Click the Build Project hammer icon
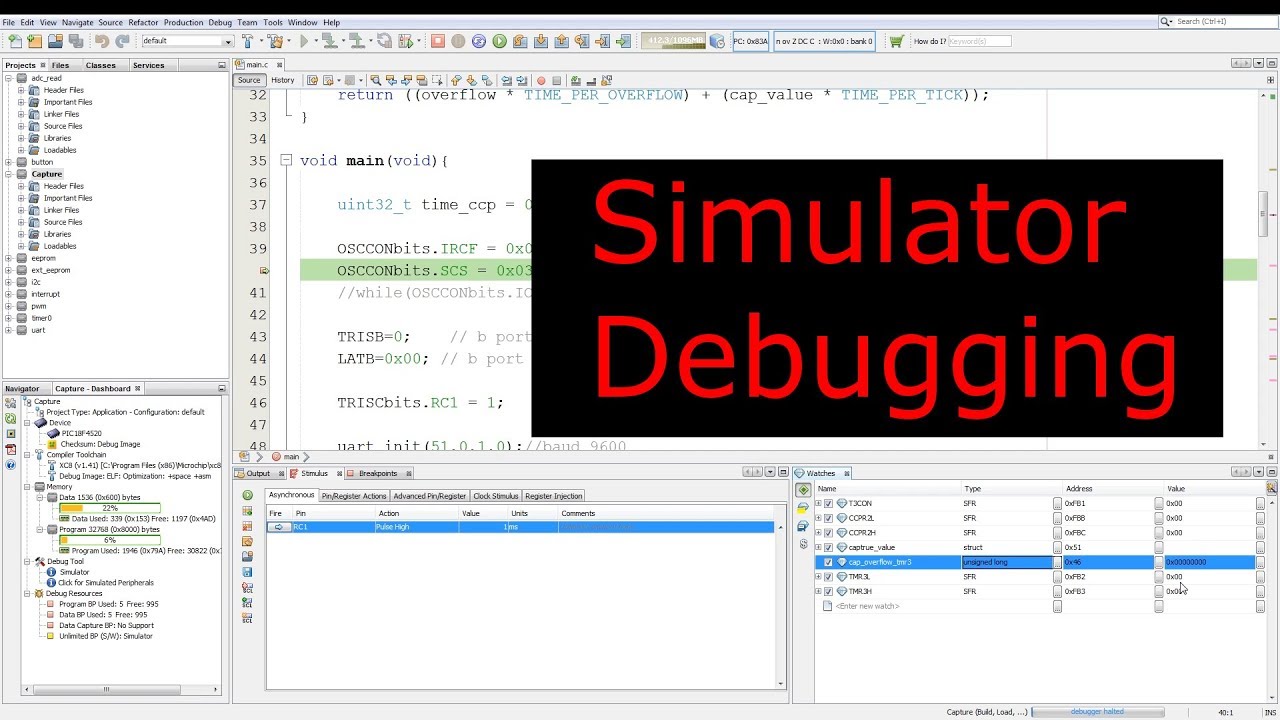The image size is (1280, 720). 247,41
